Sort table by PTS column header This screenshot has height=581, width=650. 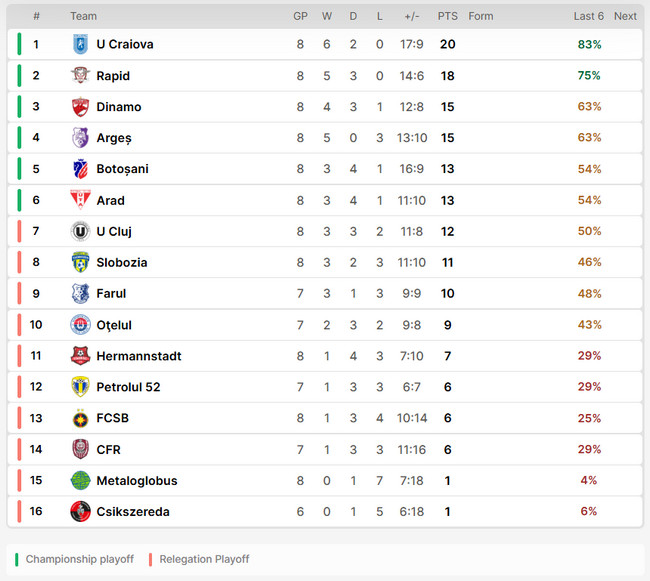pos(447,16)
